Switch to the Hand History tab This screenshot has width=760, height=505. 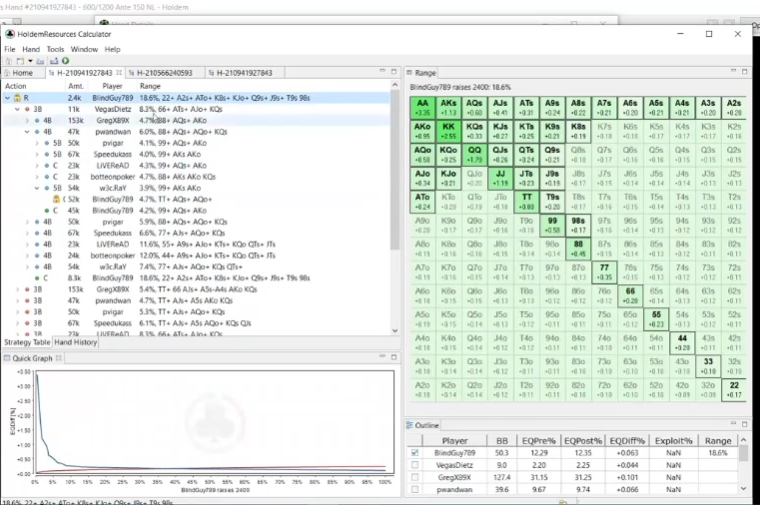point(76,342)
